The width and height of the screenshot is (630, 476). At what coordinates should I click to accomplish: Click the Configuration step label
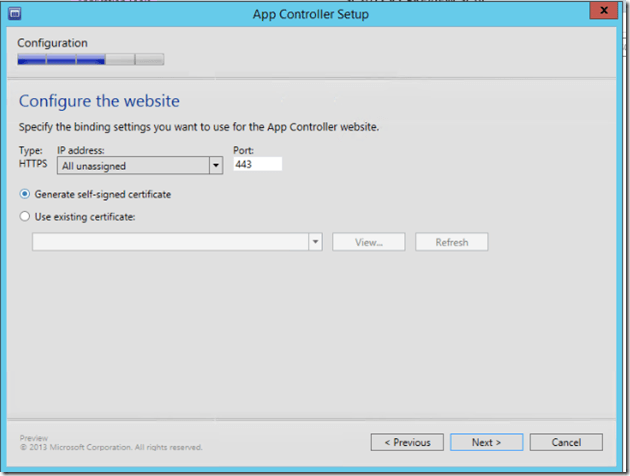(x=52, y=43)
